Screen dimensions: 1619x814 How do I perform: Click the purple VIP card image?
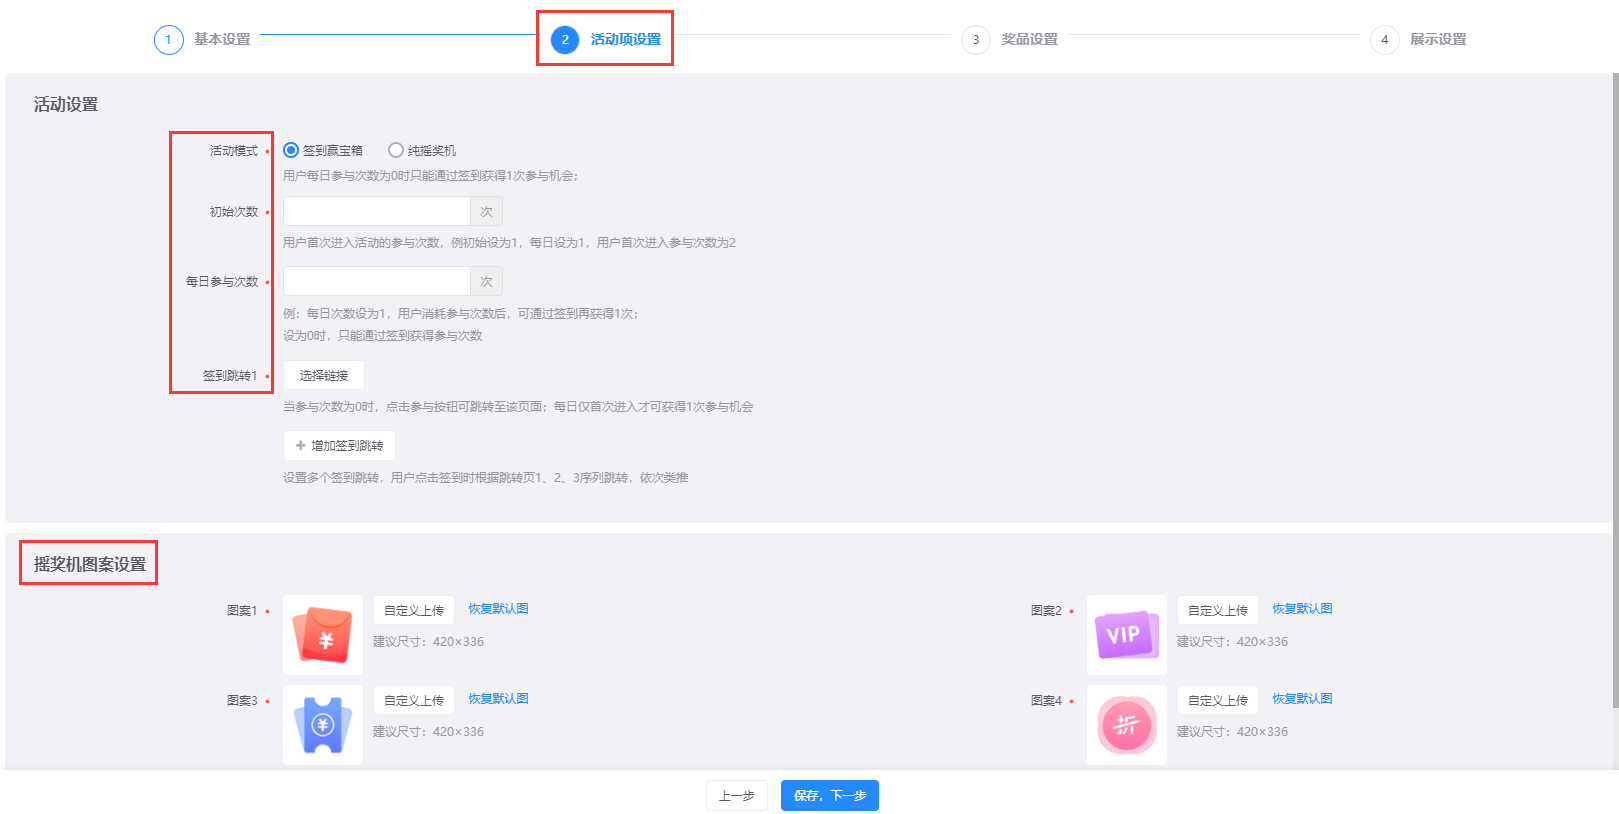coord(1126,635)
